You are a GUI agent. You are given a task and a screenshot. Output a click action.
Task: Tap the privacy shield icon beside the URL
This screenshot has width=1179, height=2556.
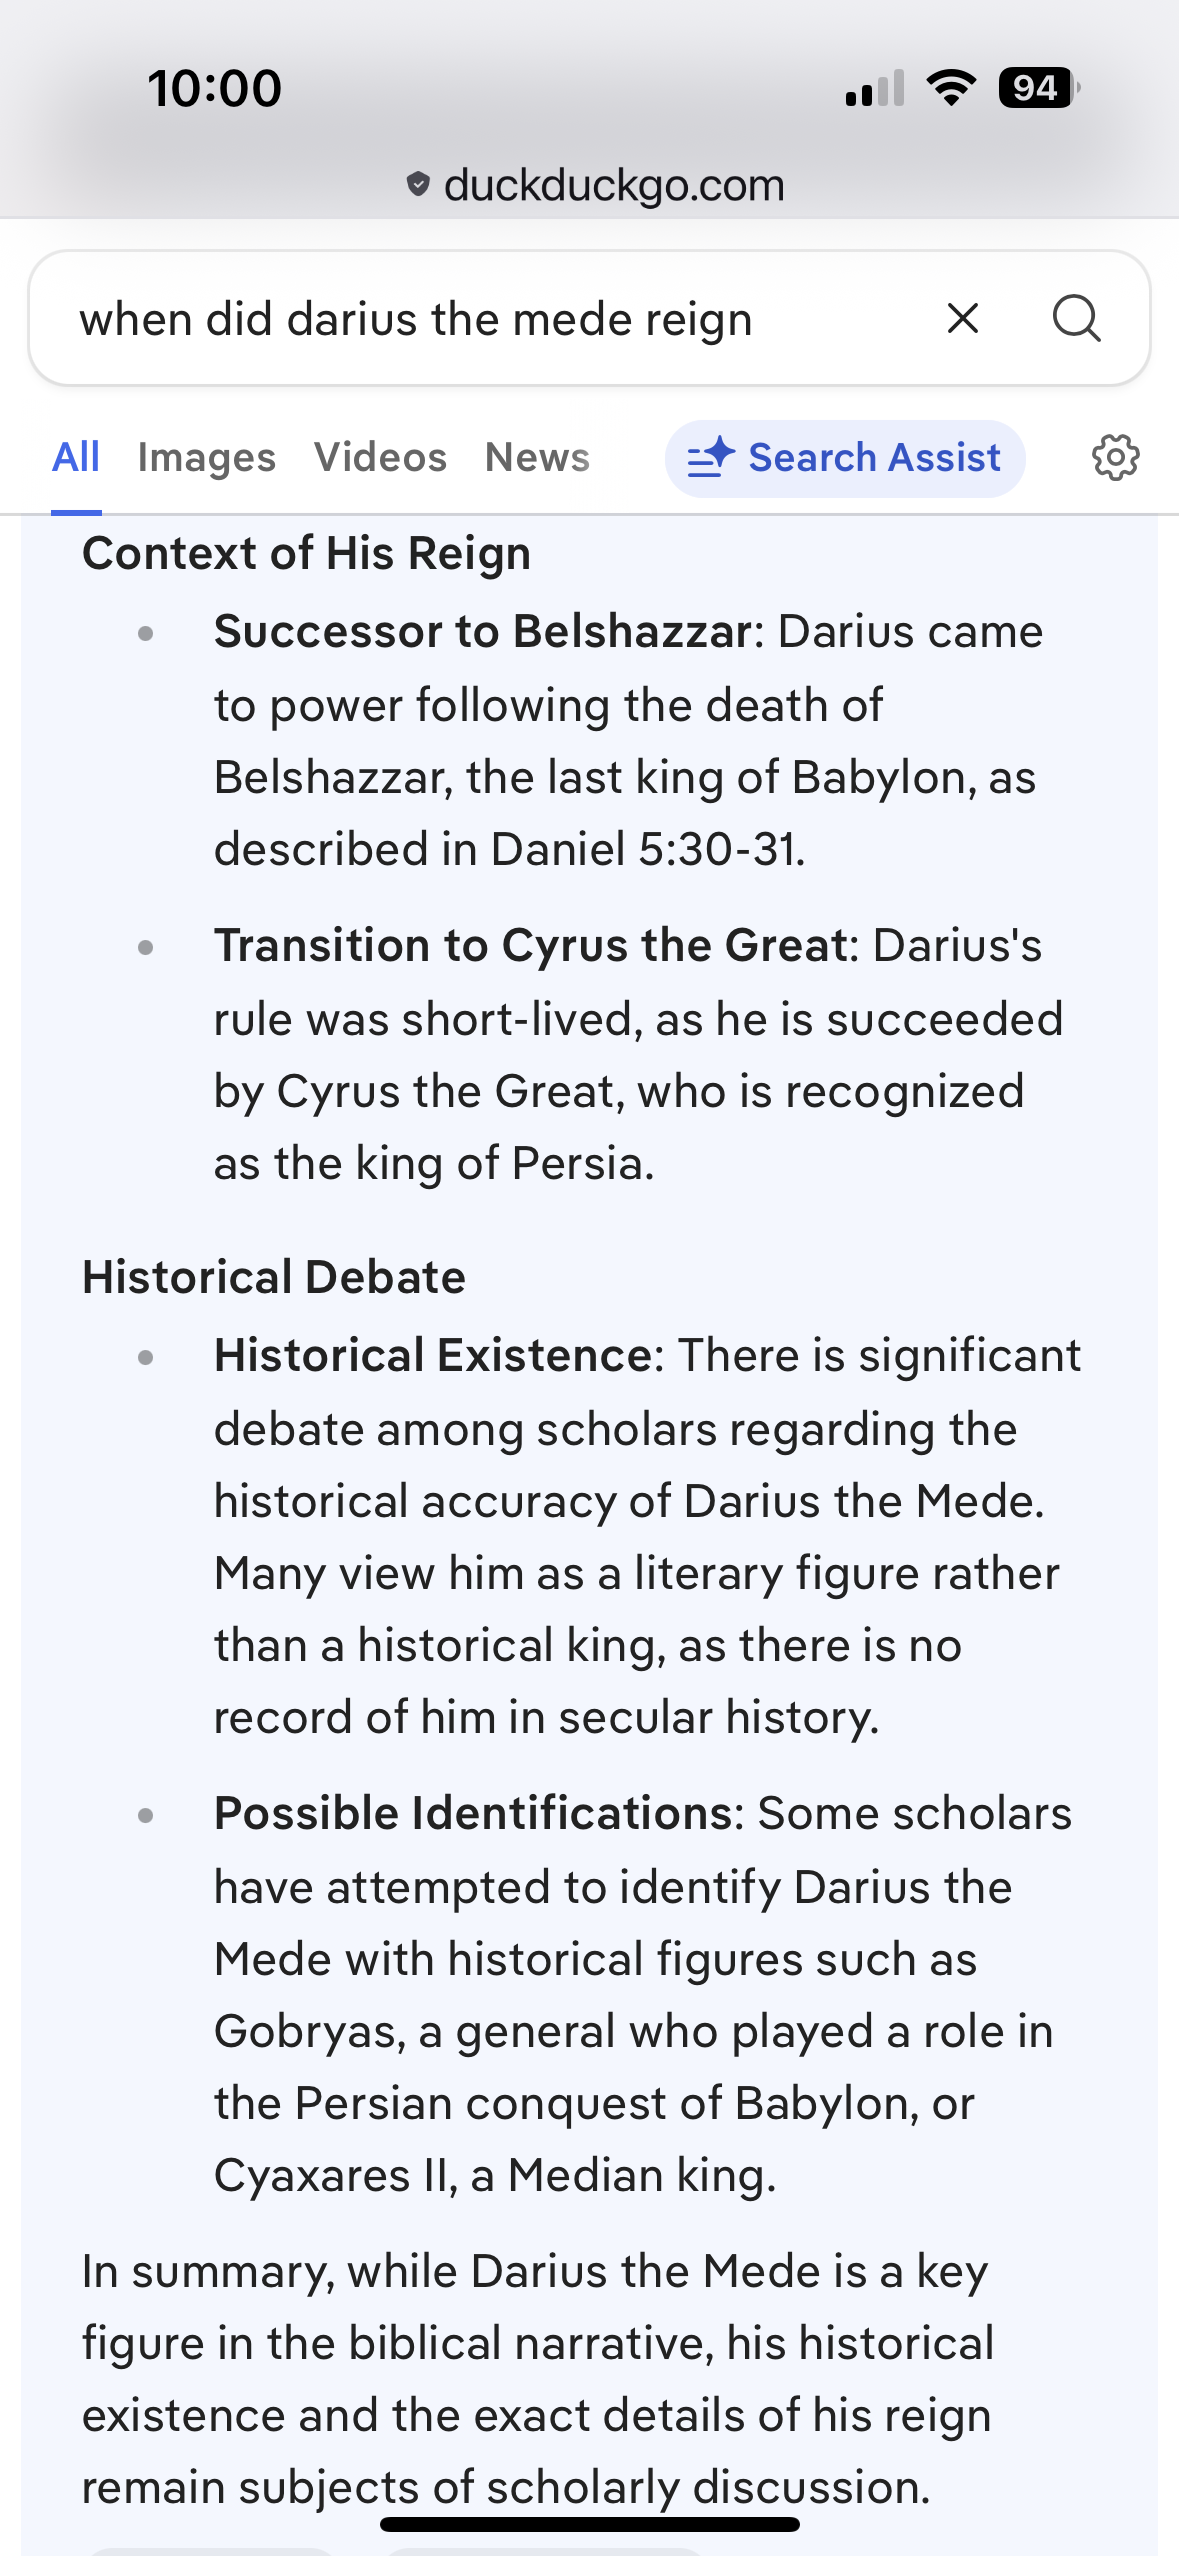(x=418, y=184)
